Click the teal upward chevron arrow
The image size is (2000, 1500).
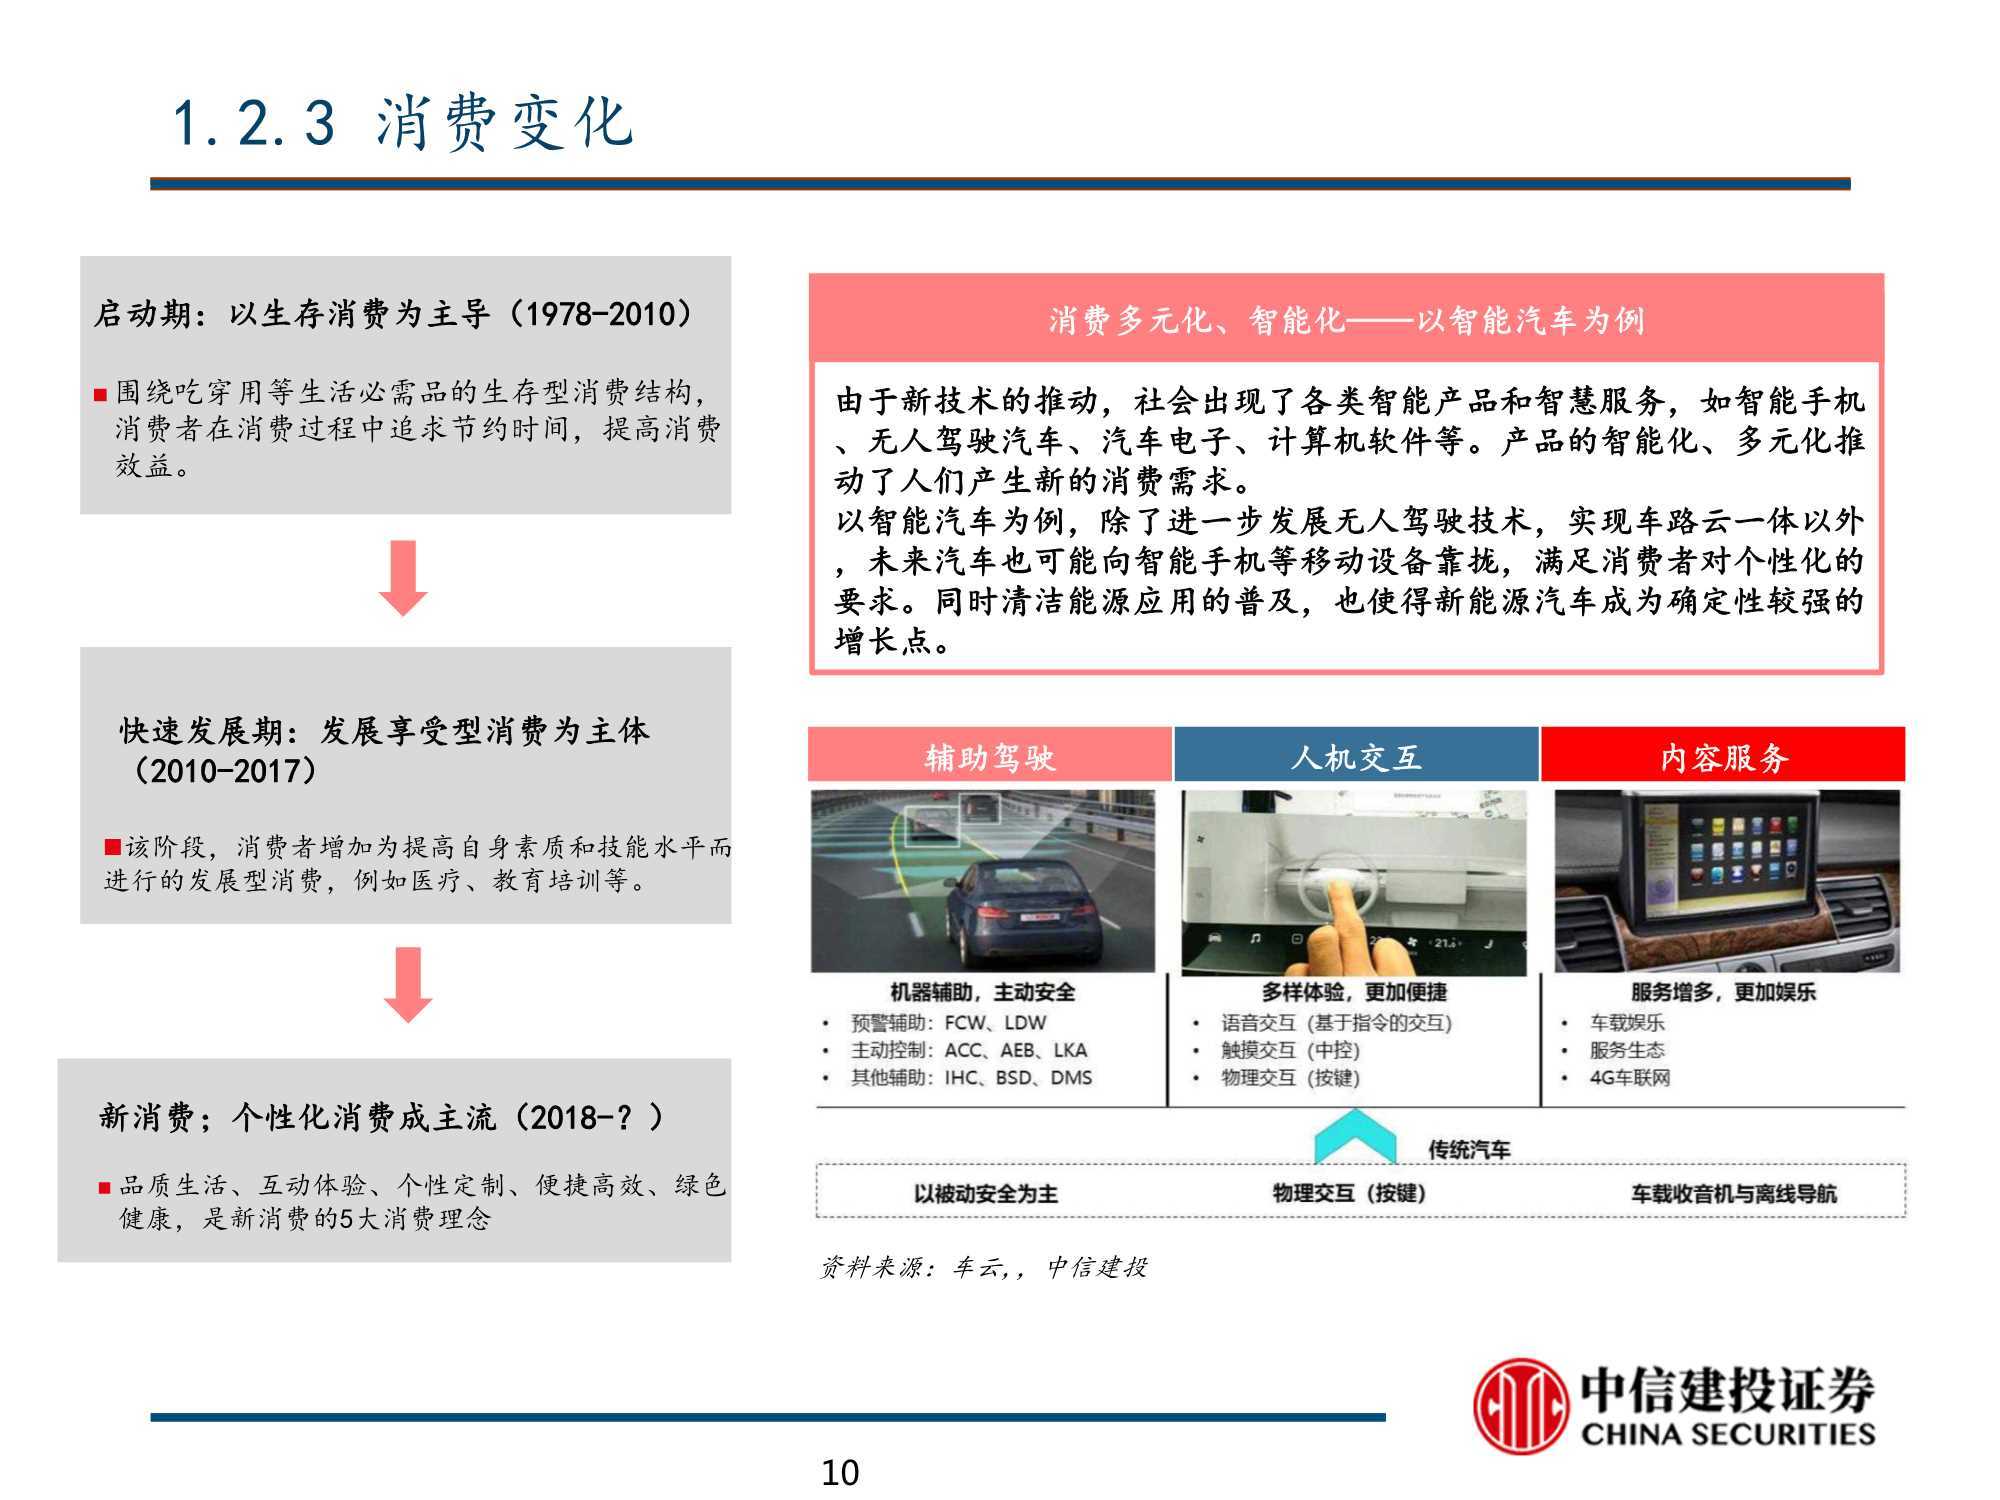click(1354, 1138)
